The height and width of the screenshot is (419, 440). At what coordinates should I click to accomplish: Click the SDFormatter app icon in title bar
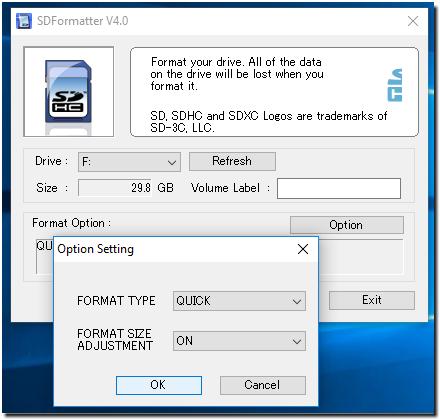[x=24, y=21]
